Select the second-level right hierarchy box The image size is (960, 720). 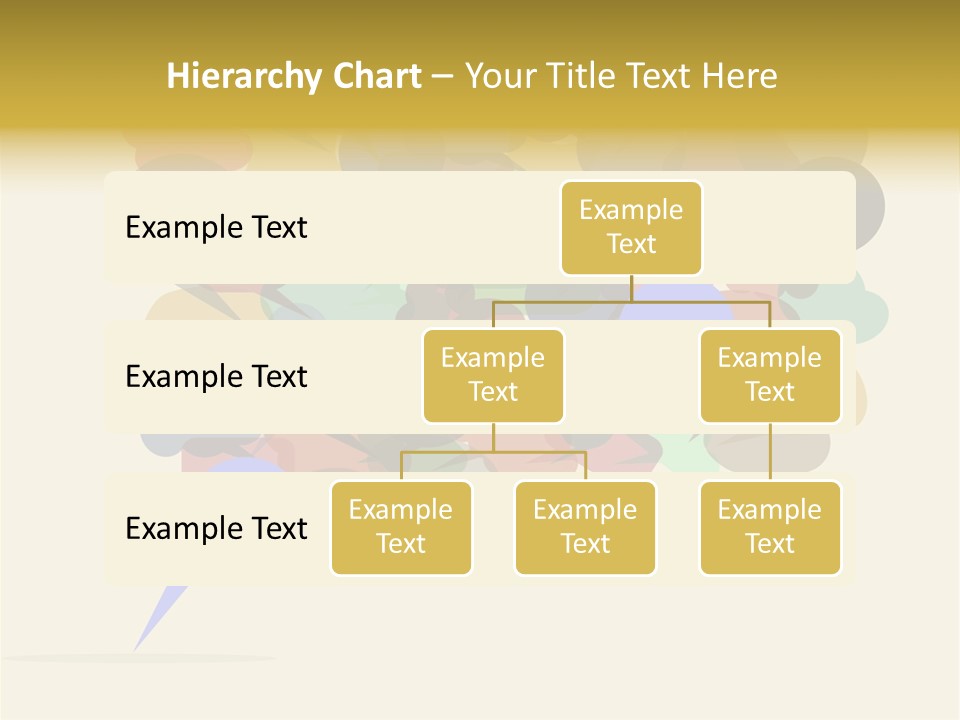pos(770,376)
